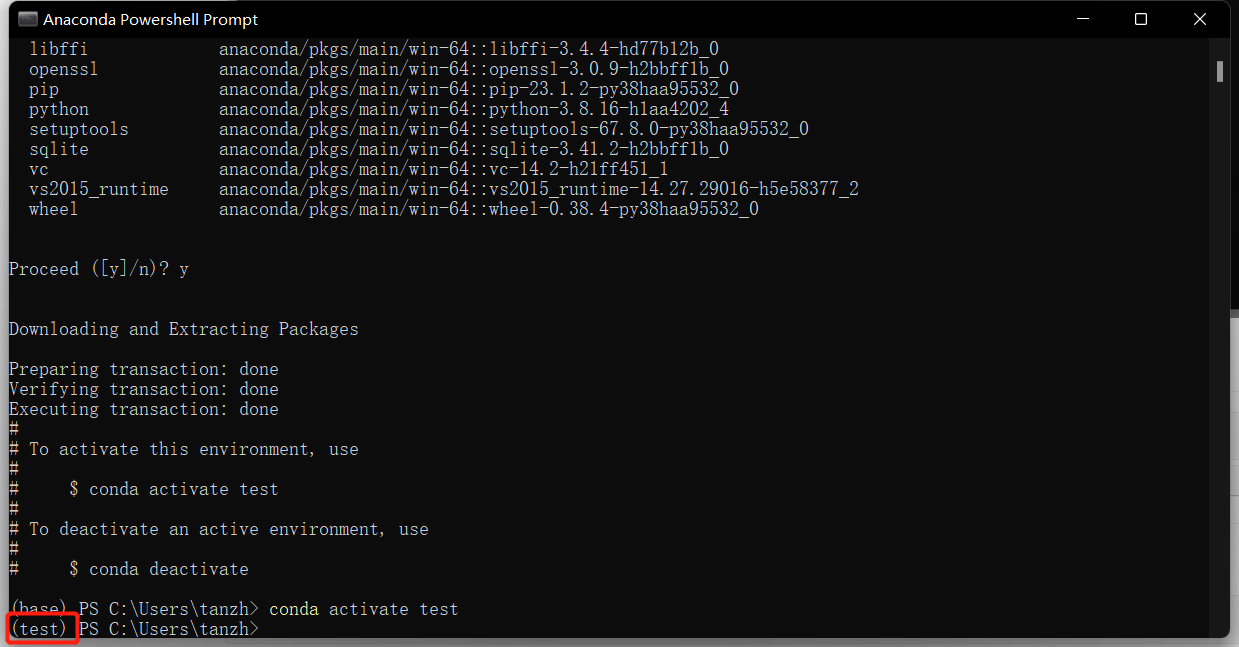
Task: Click the Anaconda Powershell Prompt title bar icon
Action: [28, 19]
